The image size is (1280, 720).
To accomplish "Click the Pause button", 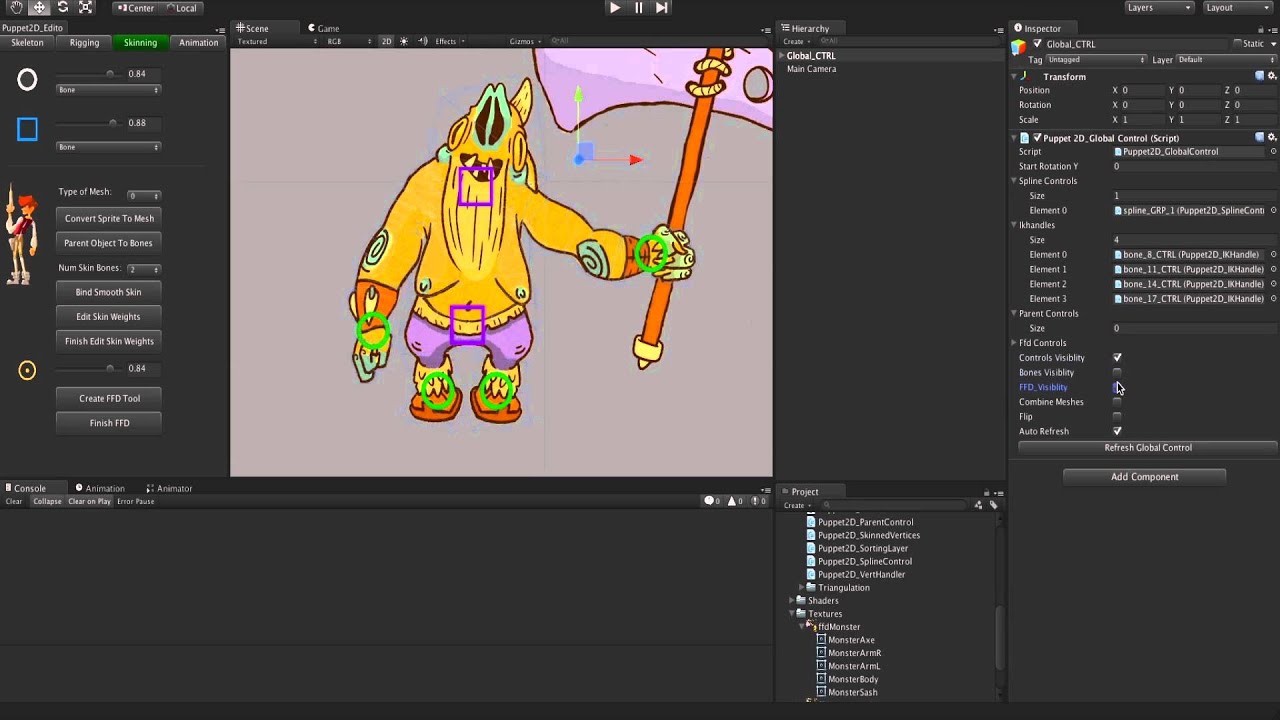I will point(638,7).
